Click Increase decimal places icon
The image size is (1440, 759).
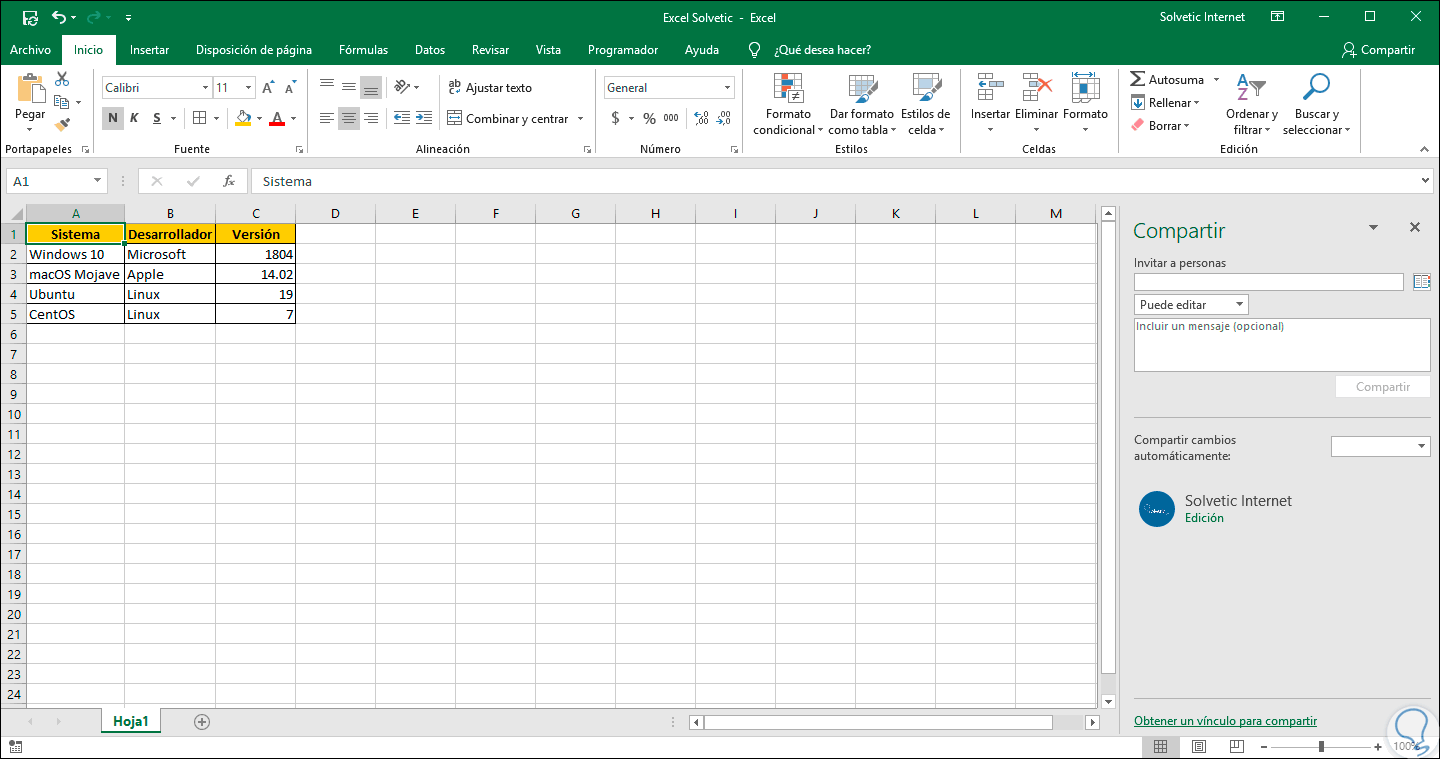click(701, 118)
